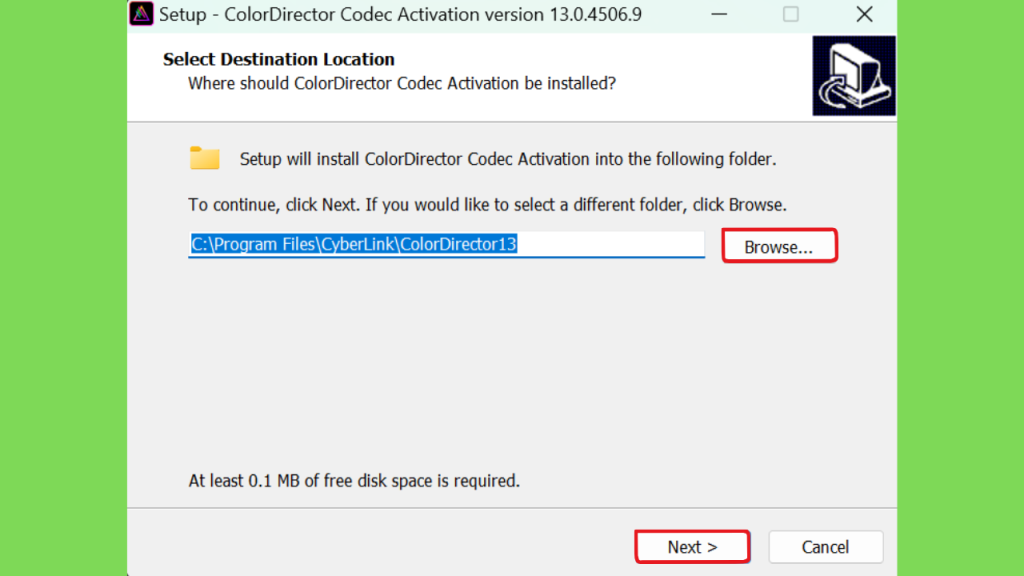The image size is (1024, 576).
Task: Click the Select Destination Location heading
Action: [x=279, y=59]
